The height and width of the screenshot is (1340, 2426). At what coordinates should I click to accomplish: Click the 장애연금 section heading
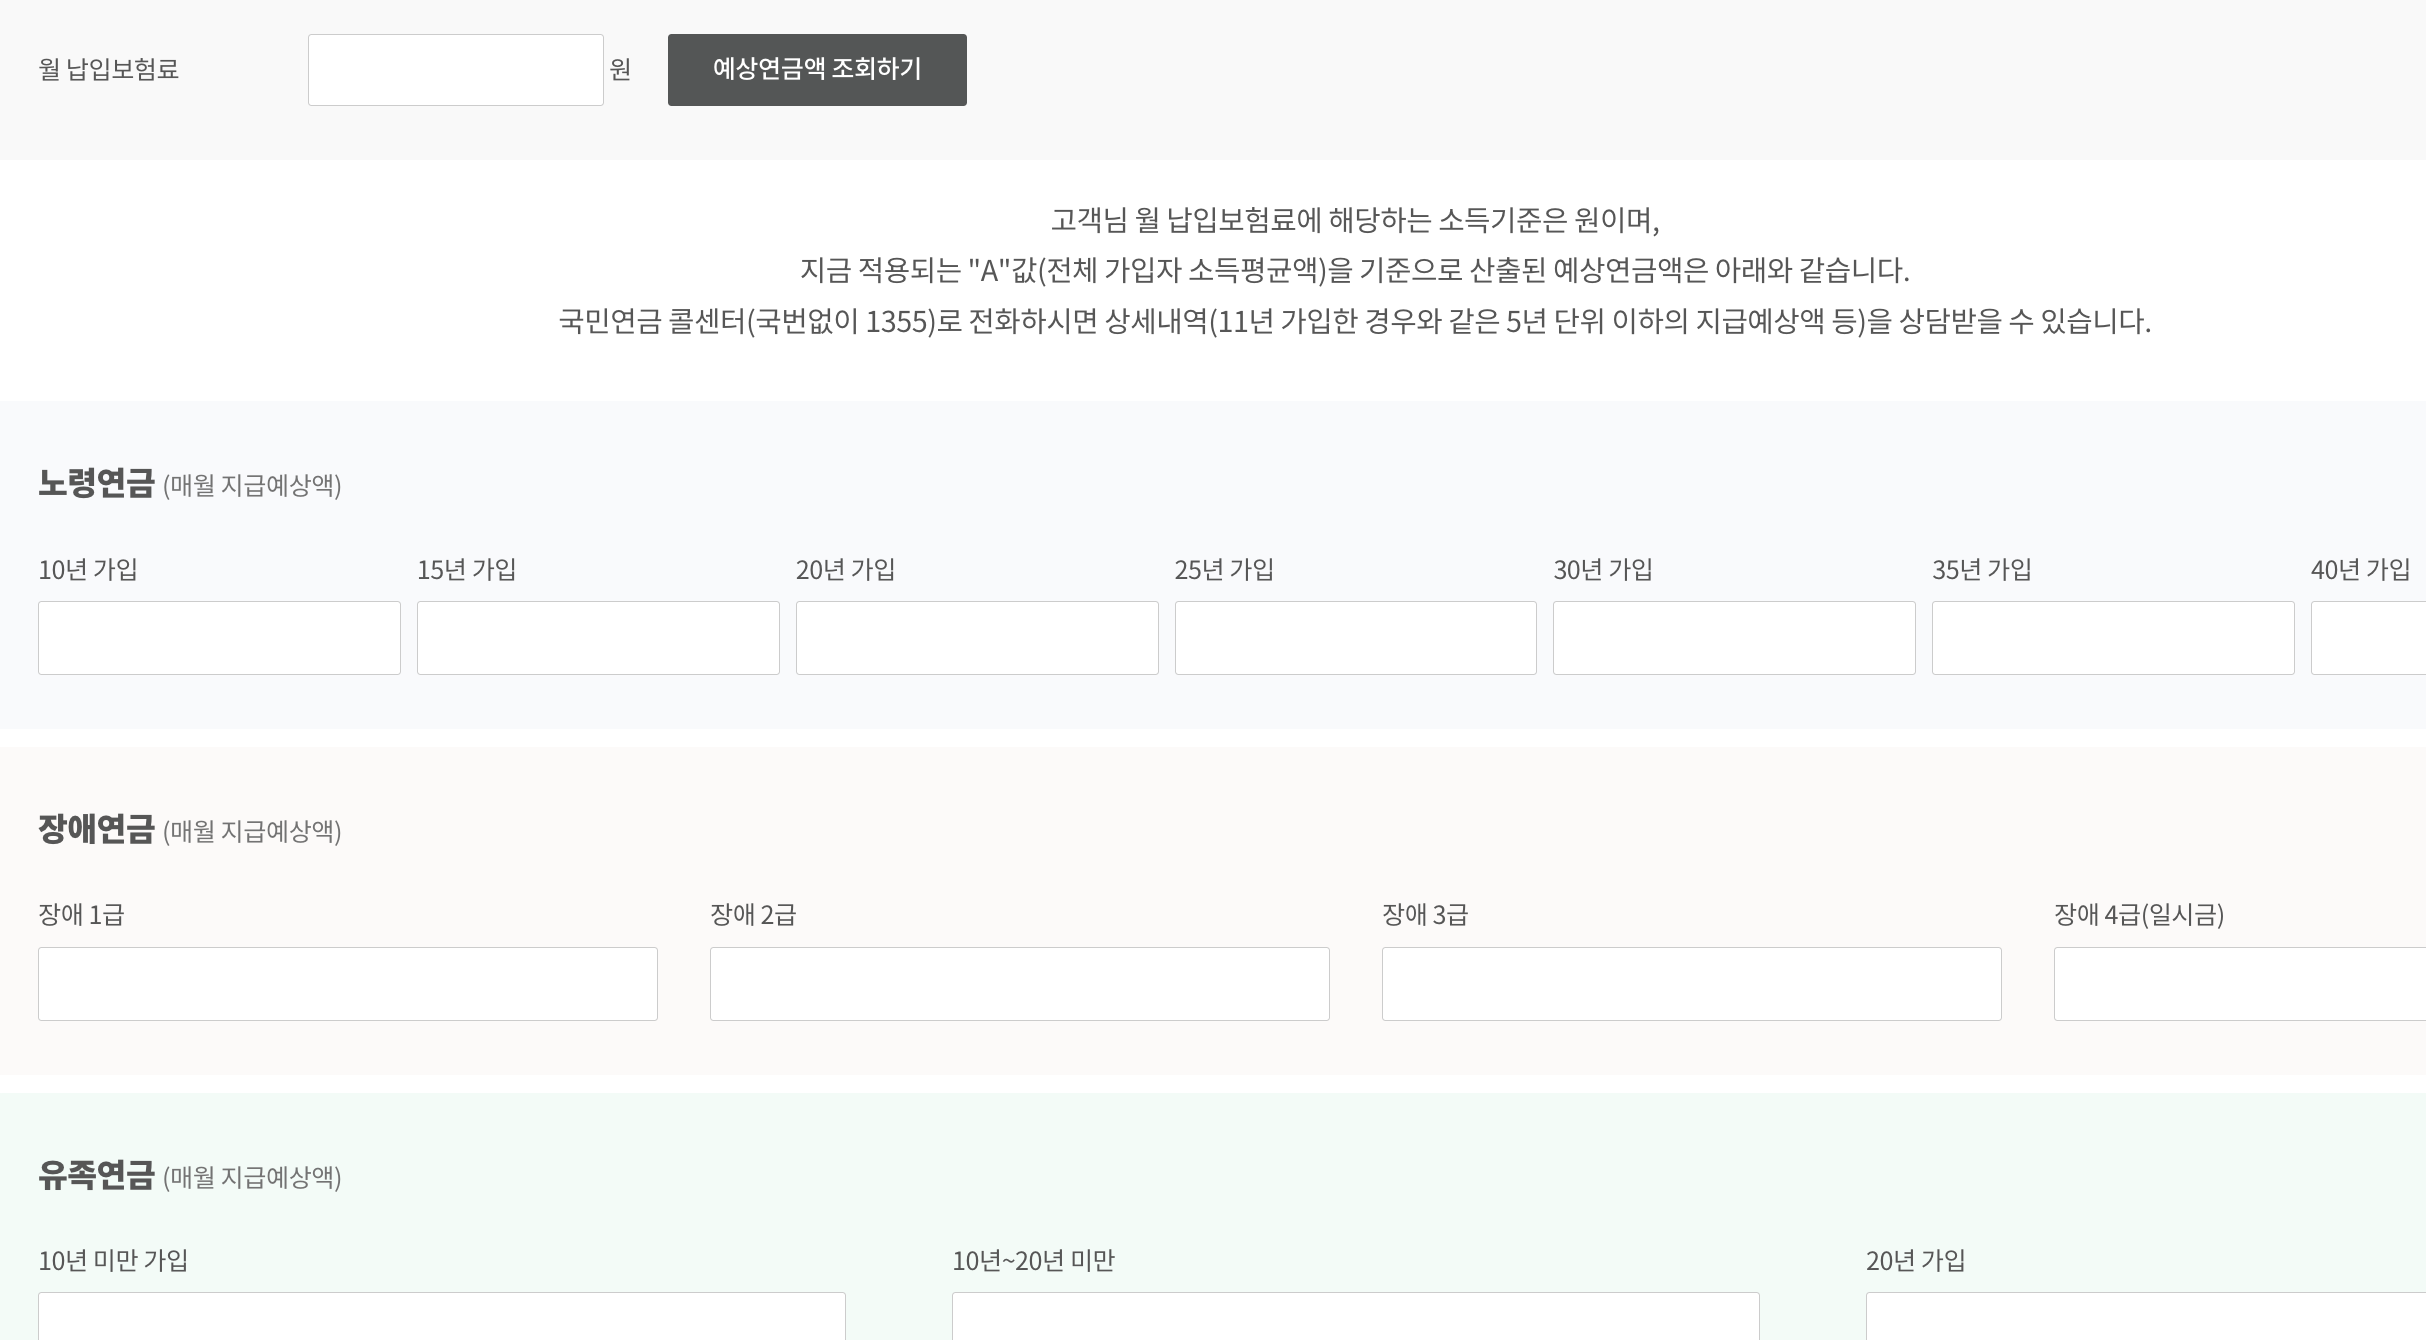(96, 829)
